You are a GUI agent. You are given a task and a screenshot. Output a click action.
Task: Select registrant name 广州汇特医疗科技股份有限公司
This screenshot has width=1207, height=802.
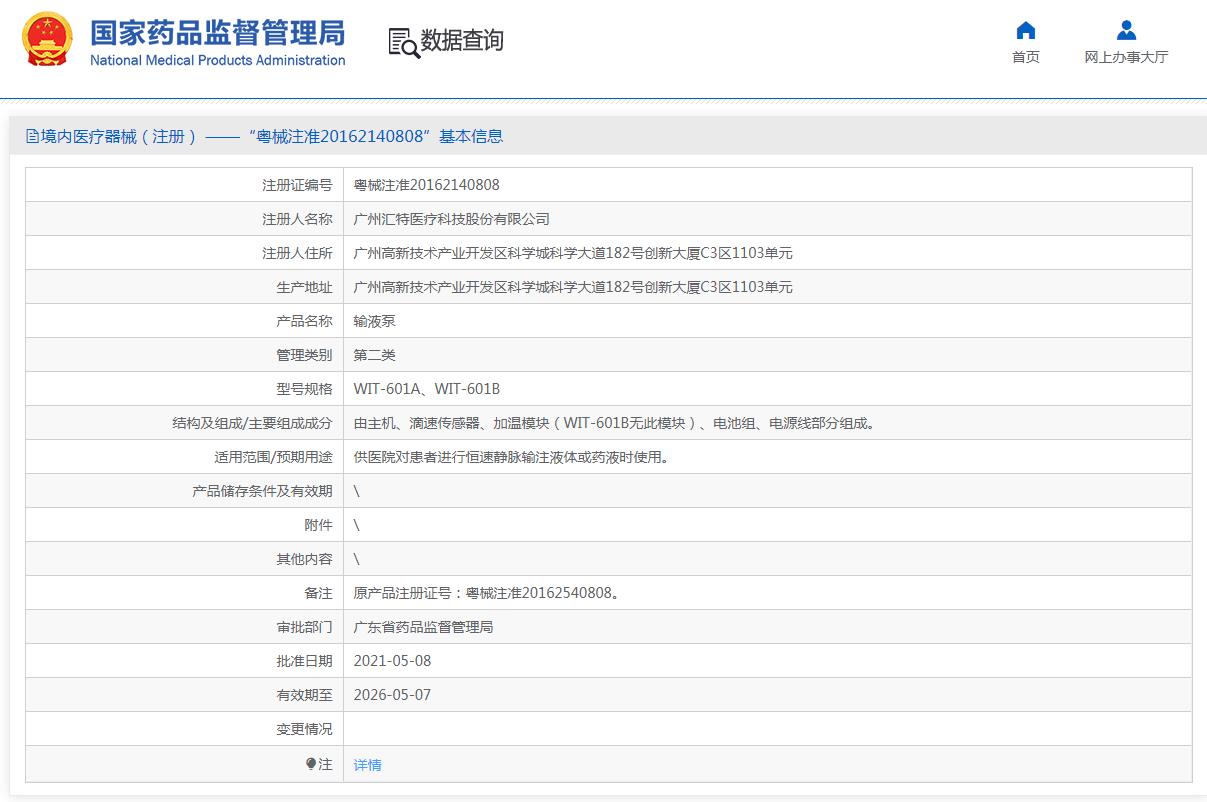tap(451, 219)
